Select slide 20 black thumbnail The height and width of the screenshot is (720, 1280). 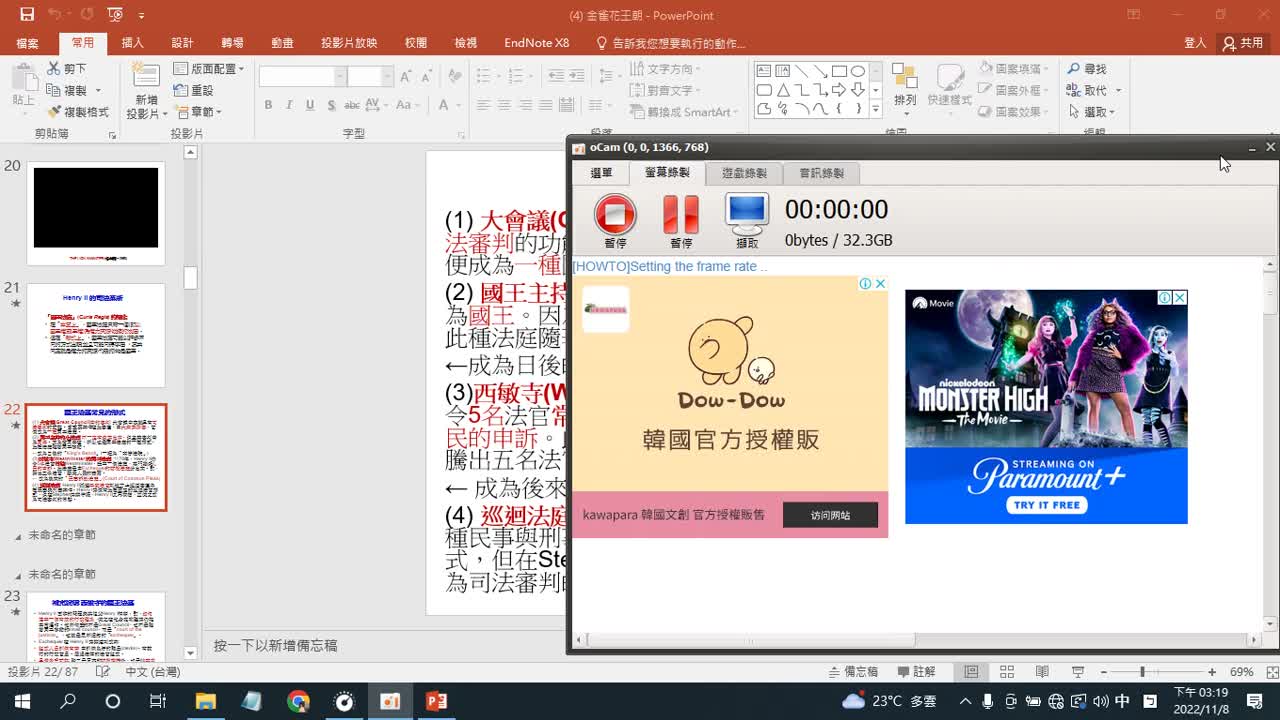coord(96,213)
